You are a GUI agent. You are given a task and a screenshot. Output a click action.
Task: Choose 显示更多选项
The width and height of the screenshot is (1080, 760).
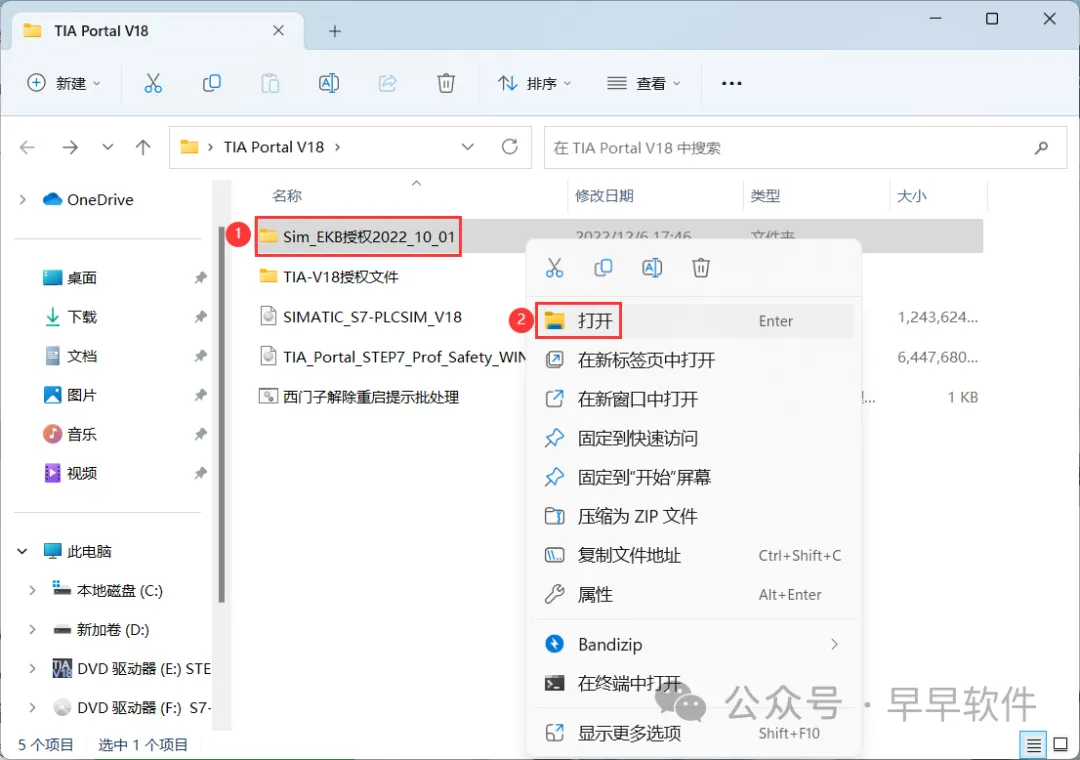[x=694, y=733]
